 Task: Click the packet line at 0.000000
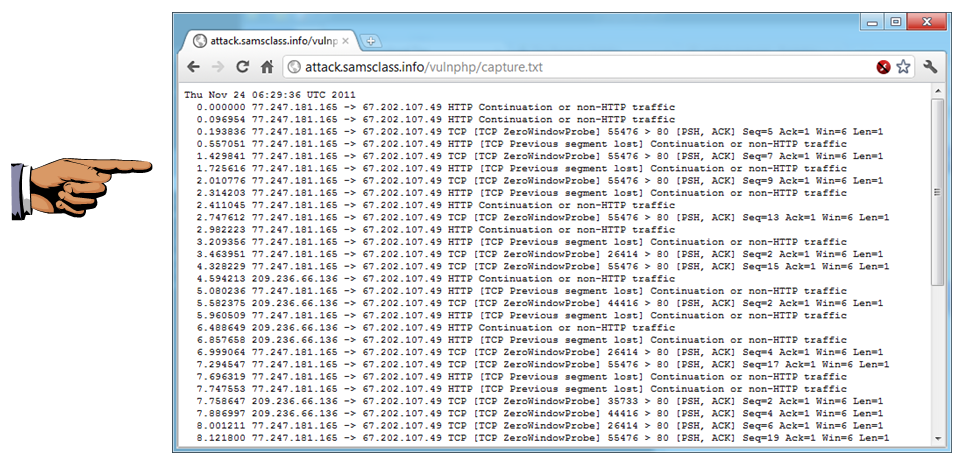tap(435, 107)
